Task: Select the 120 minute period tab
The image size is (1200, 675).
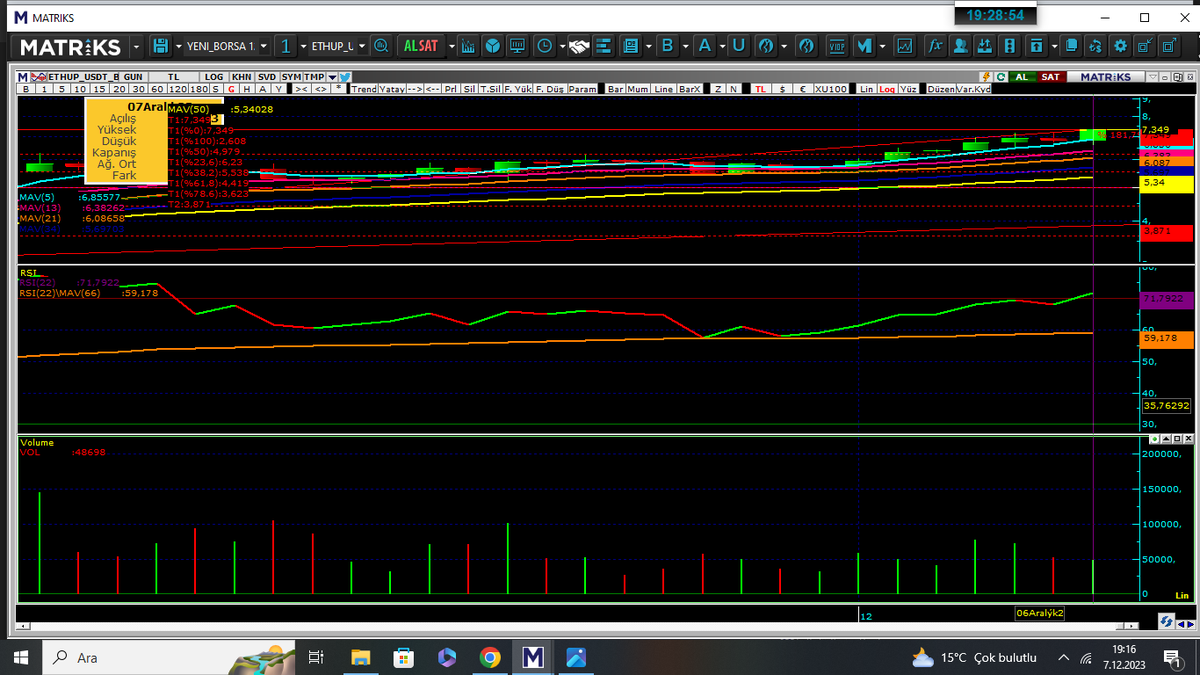Action: (x=177, y=89)
